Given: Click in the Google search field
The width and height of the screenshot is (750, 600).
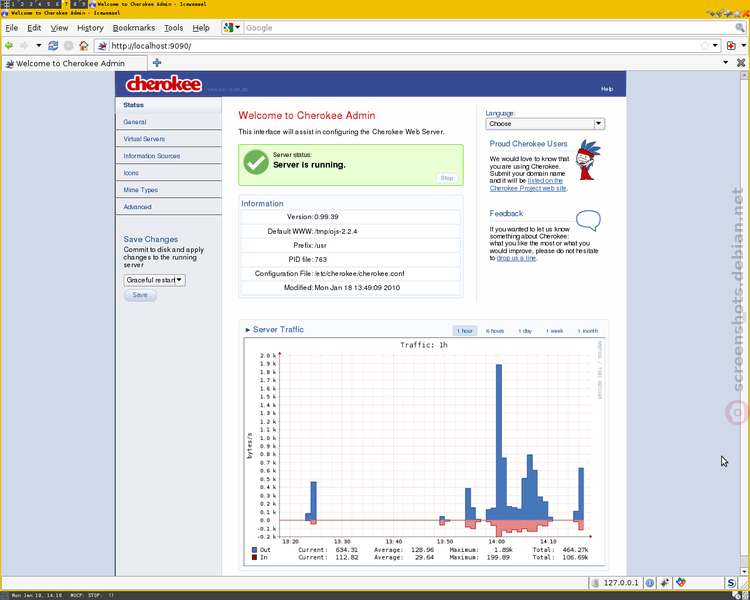Looking at the screenshot, I should [488, 28].
